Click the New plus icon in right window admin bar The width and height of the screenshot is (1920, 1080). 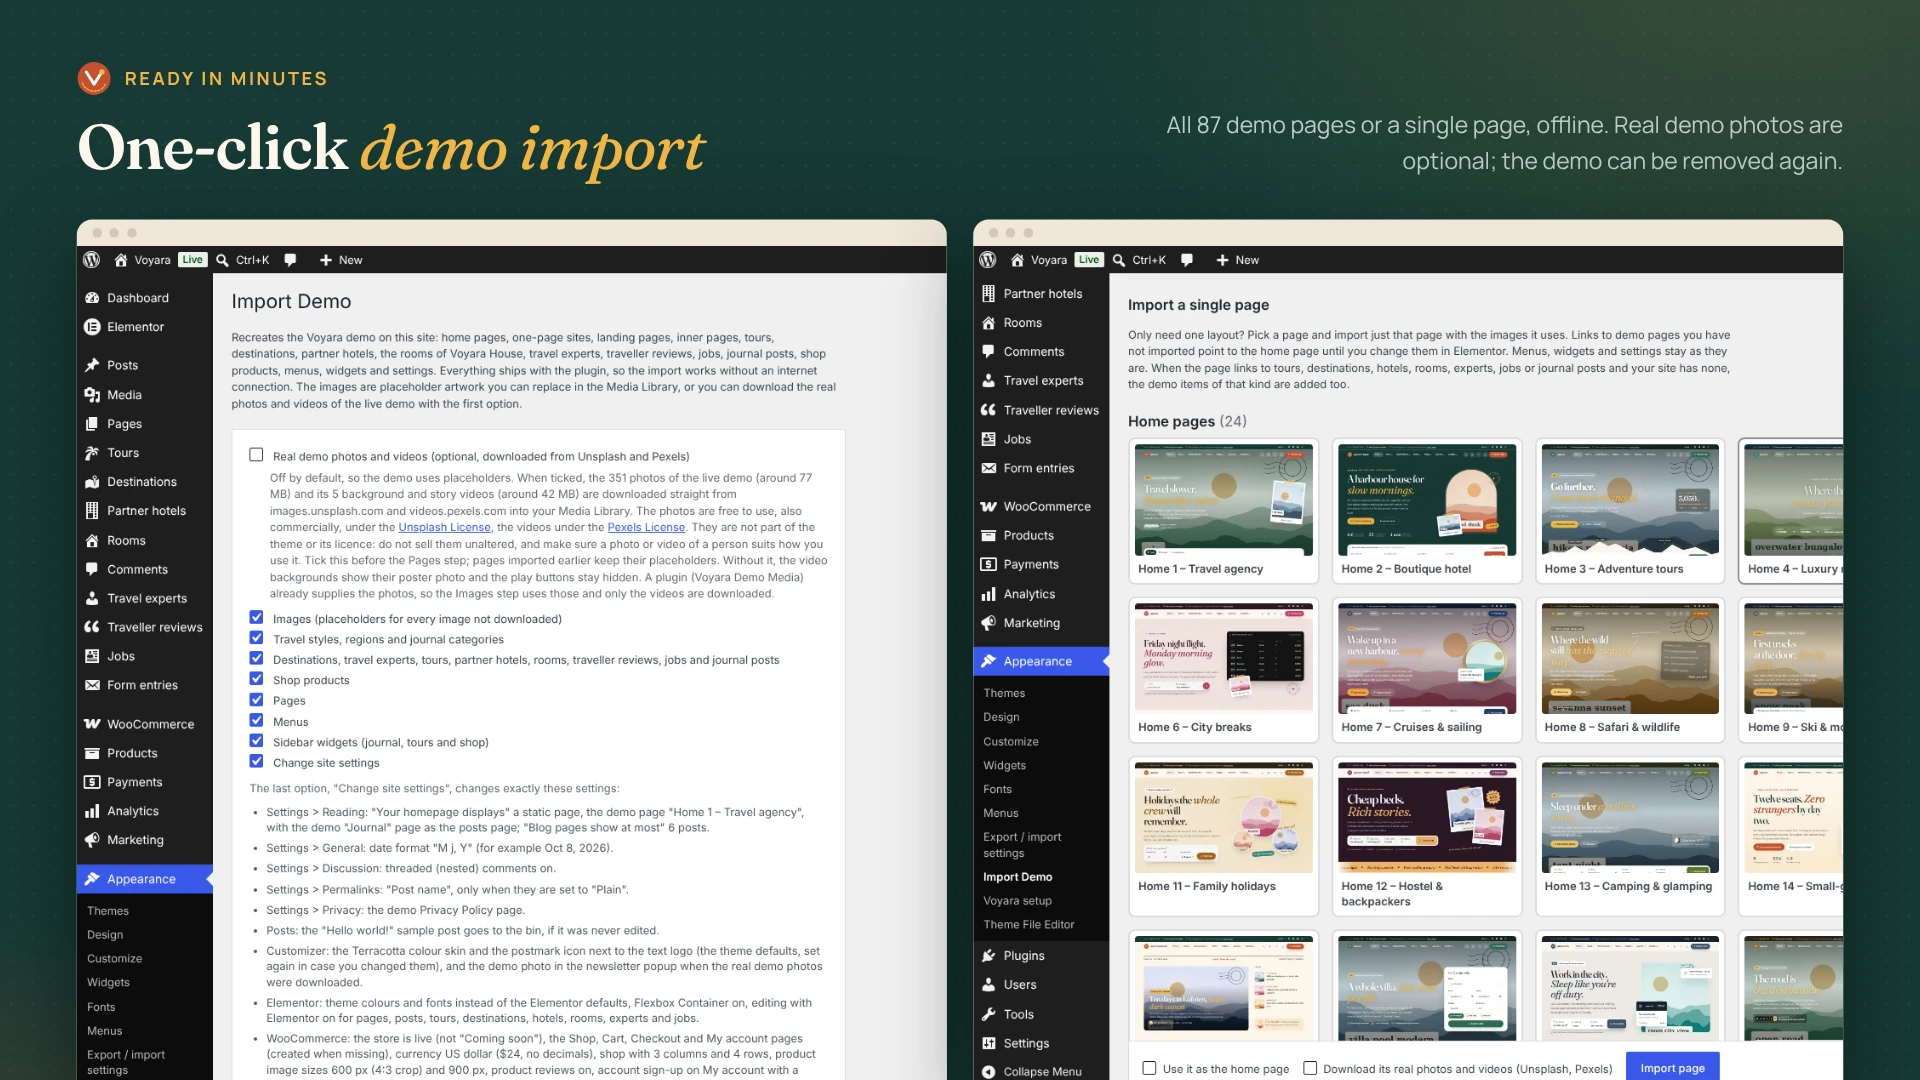click(1222, 260)
